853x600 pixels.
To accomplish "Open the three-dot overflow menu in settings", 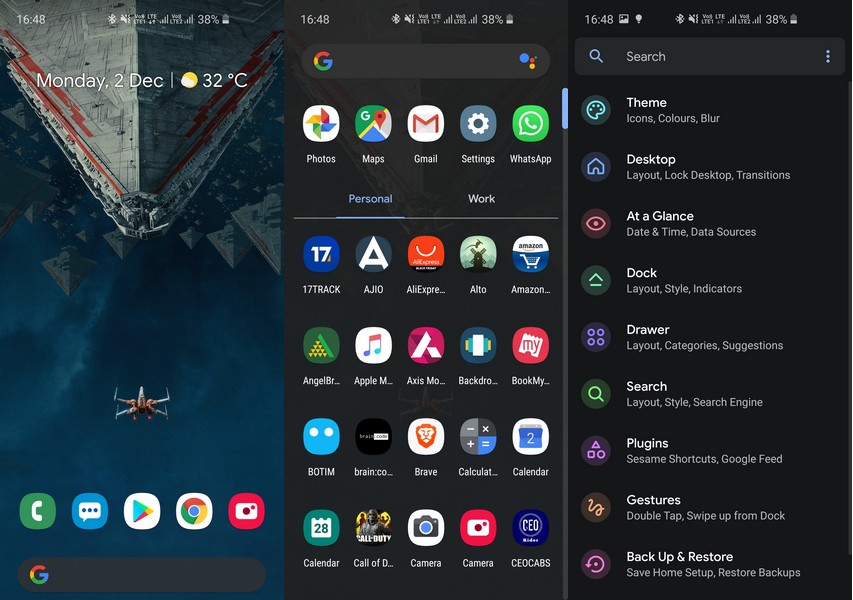I will (x=827, y=56).
